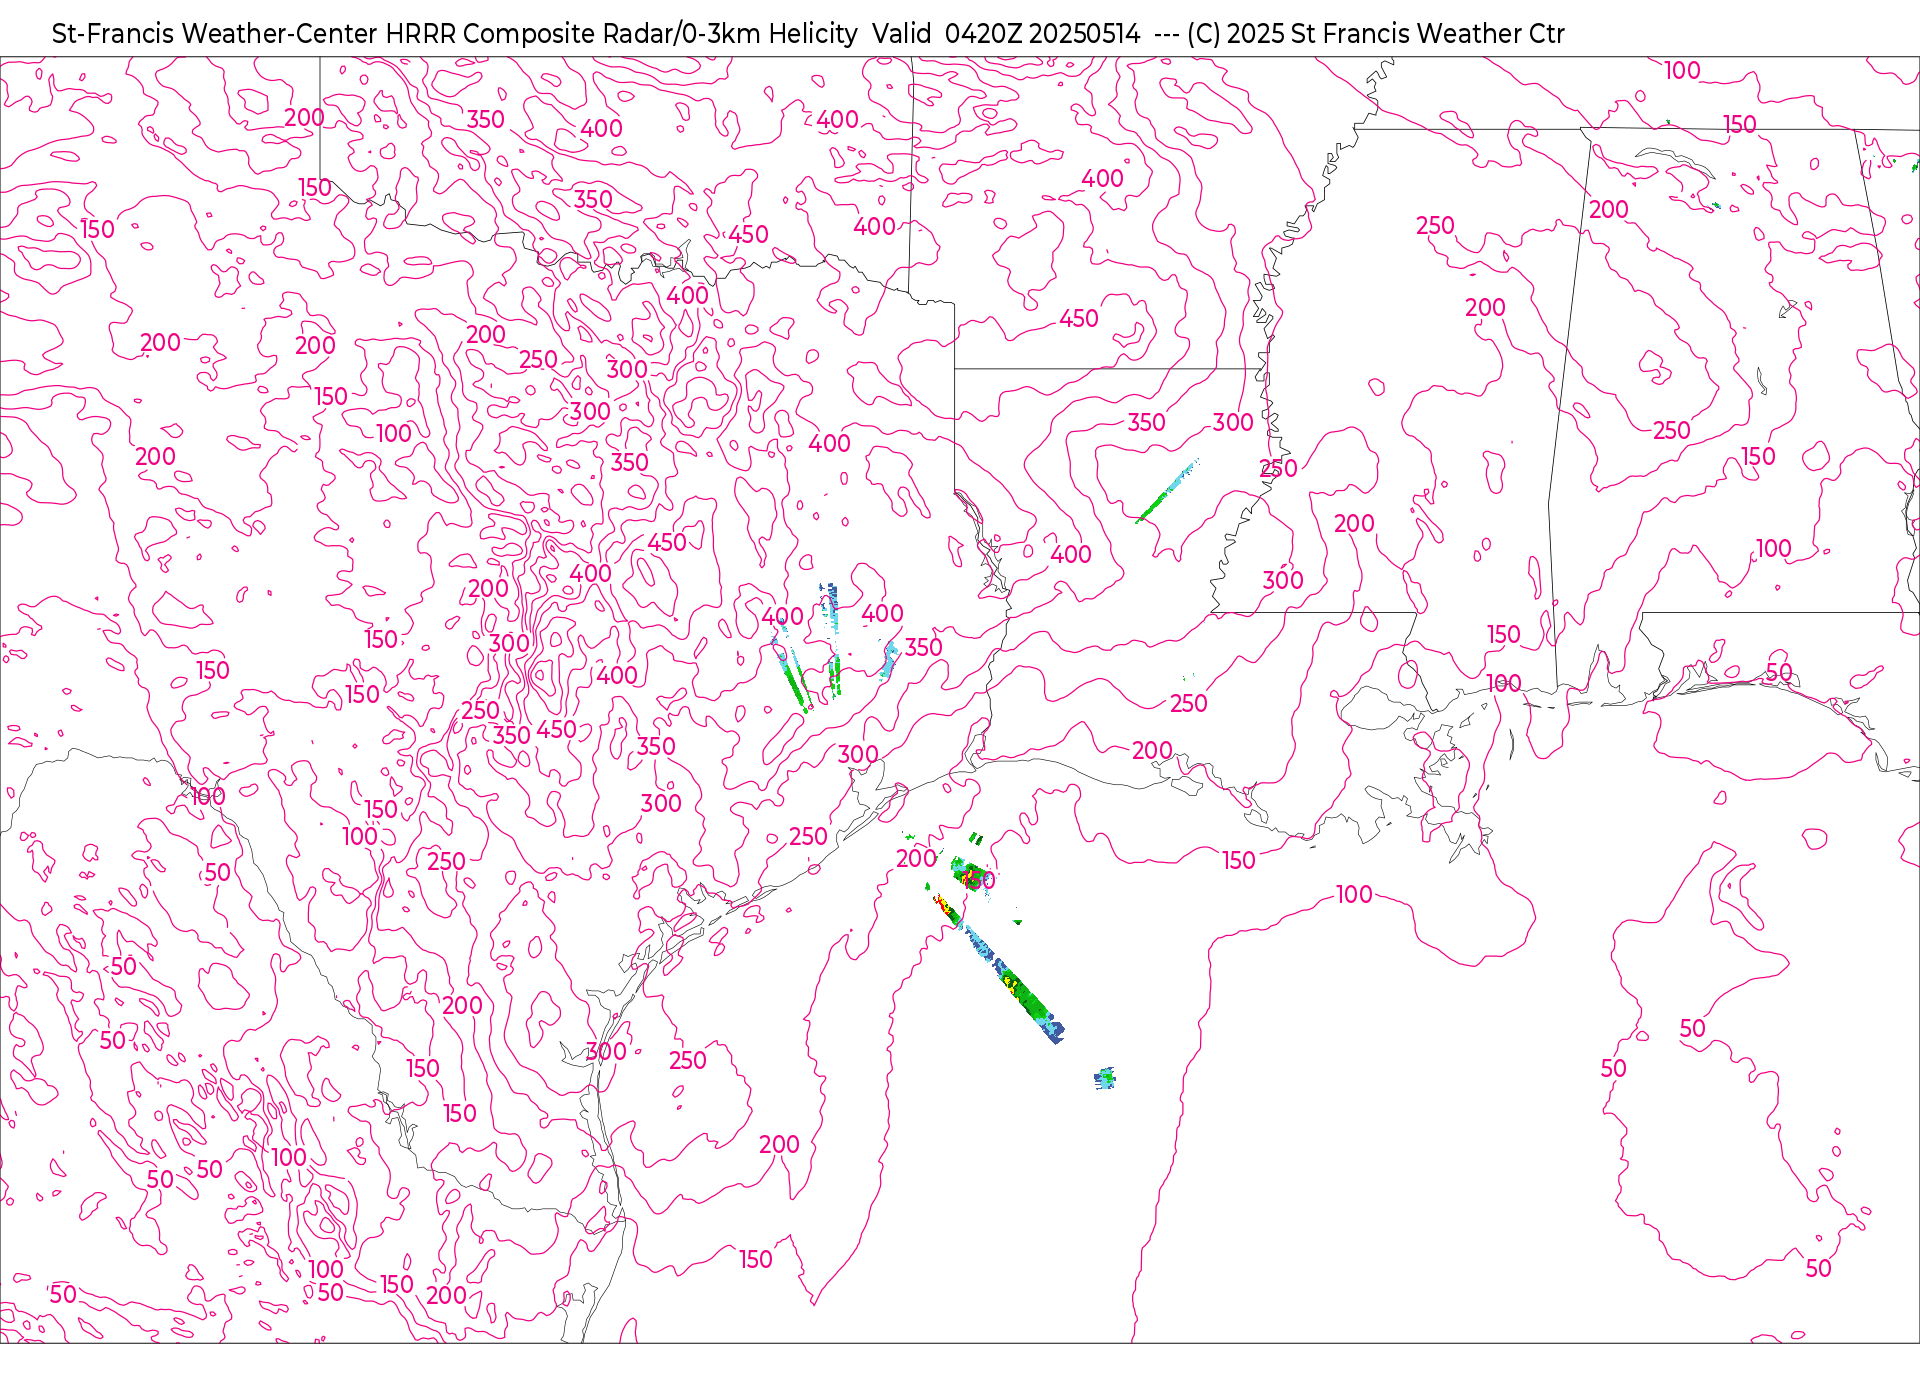
Task: Click the 150 contour label offshore of Louisiana
Action: (x=1238, y=861)
